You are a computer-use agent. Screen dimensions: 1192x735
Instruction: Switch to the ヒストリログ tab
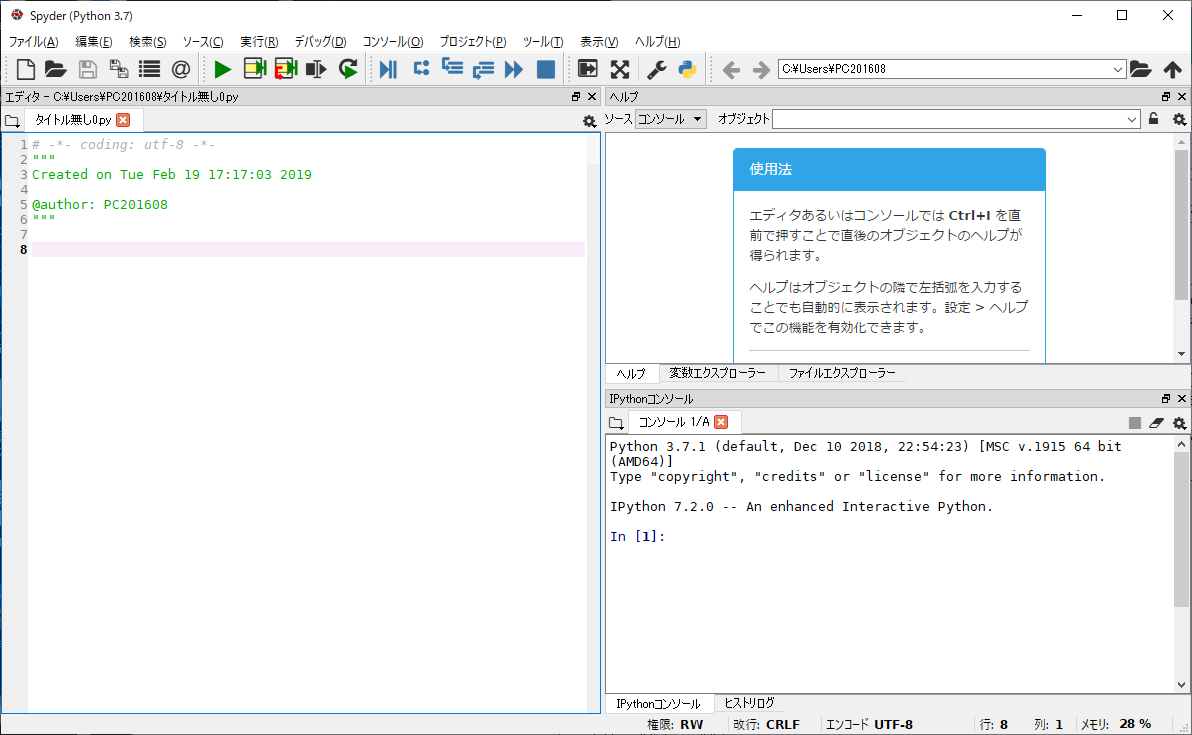click(x=749, y=703)
